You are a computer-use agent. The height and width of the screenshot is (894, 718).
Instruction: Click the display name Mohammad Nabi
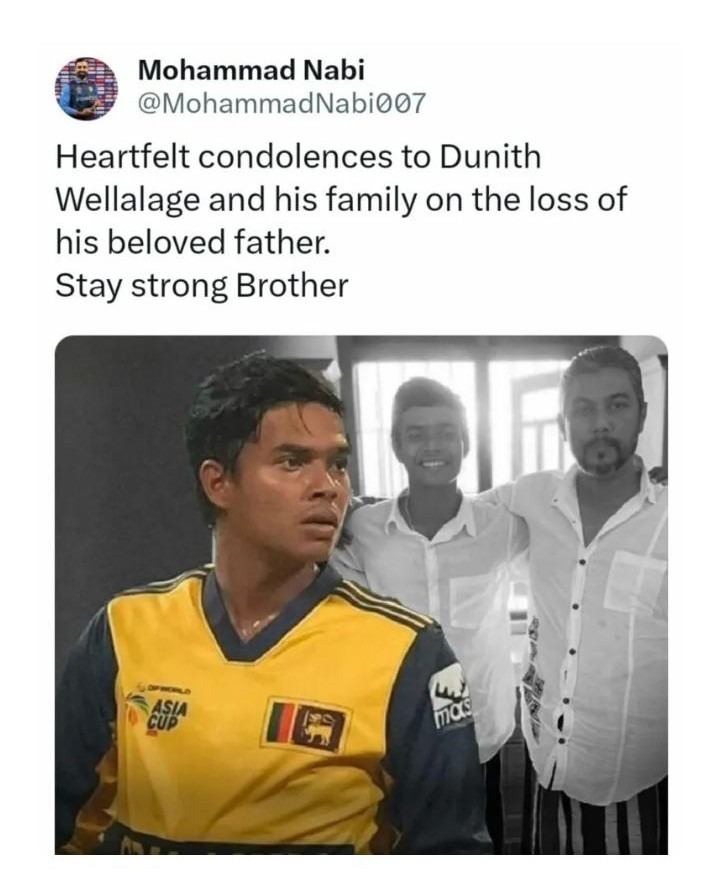tap(251, 70)
